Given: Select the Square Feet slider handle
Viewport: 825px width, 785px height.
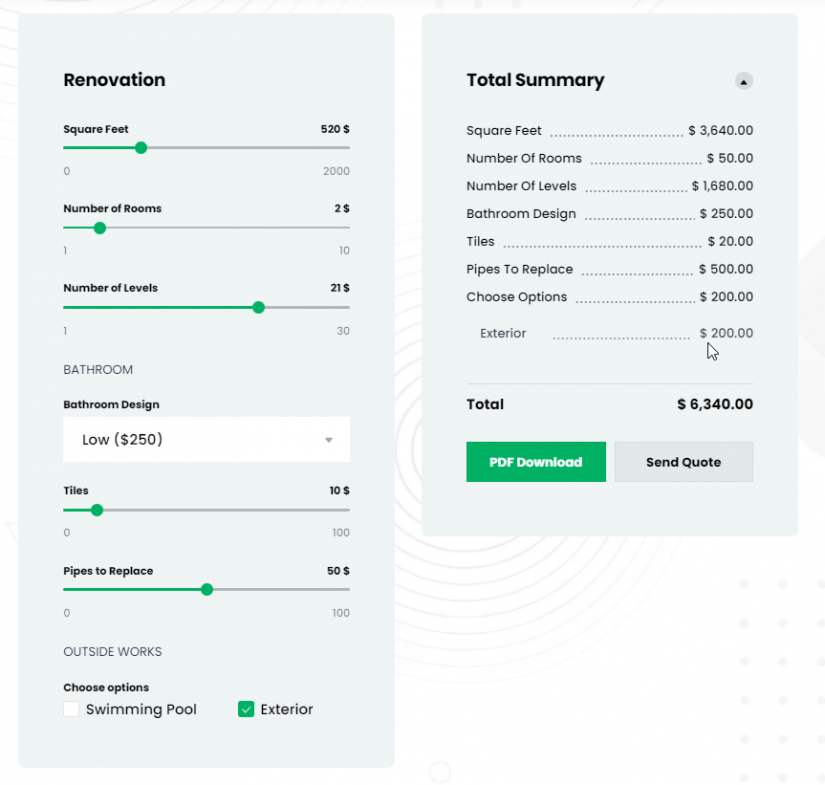Looking at the screenshot, I should click(141, 147).
